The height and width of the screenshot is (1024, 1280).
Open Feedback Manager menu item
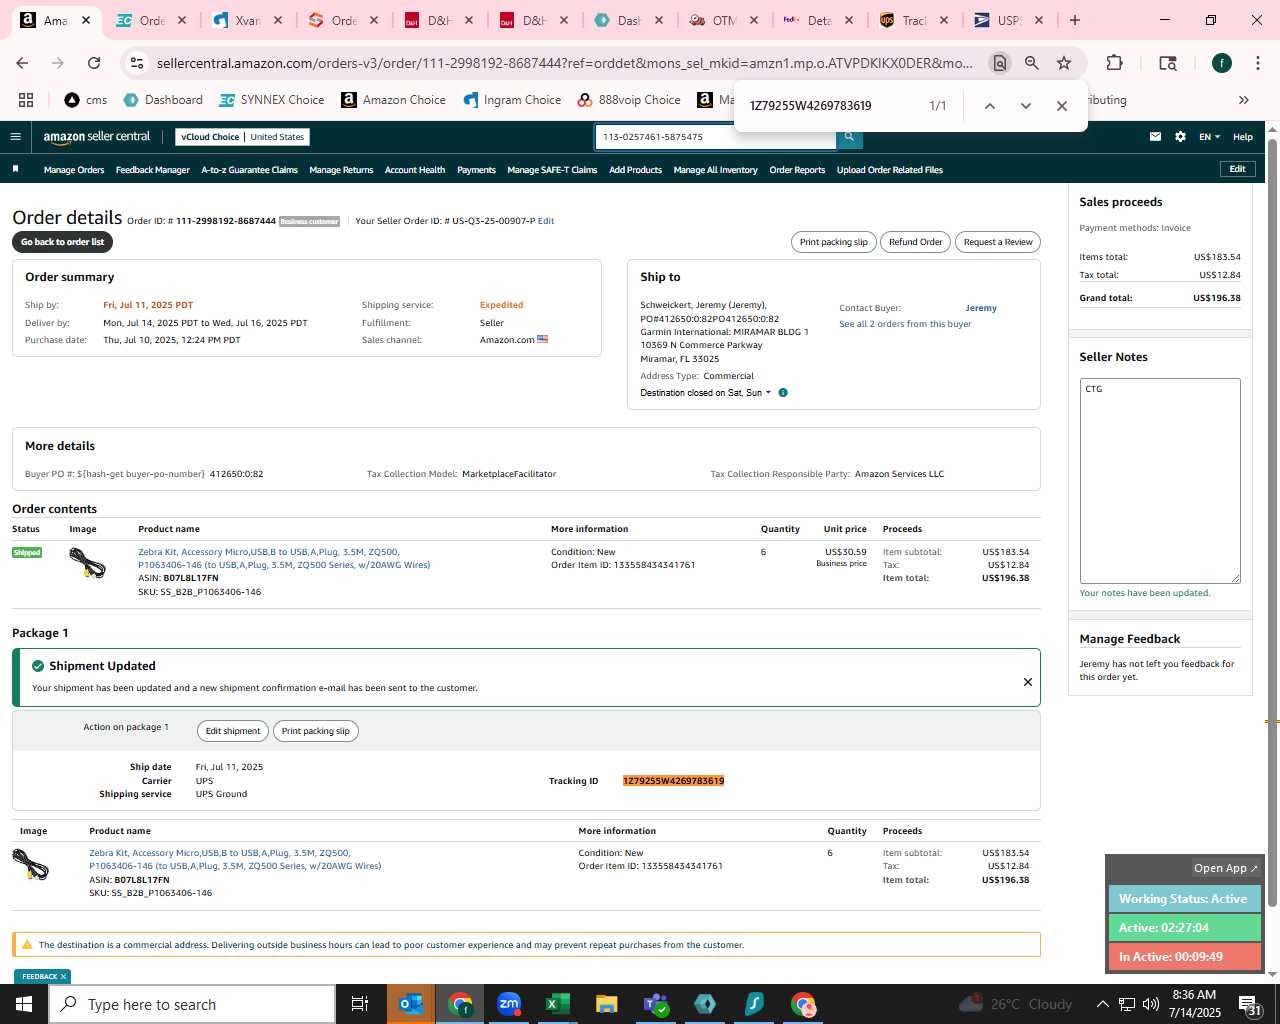coord(152,170)
